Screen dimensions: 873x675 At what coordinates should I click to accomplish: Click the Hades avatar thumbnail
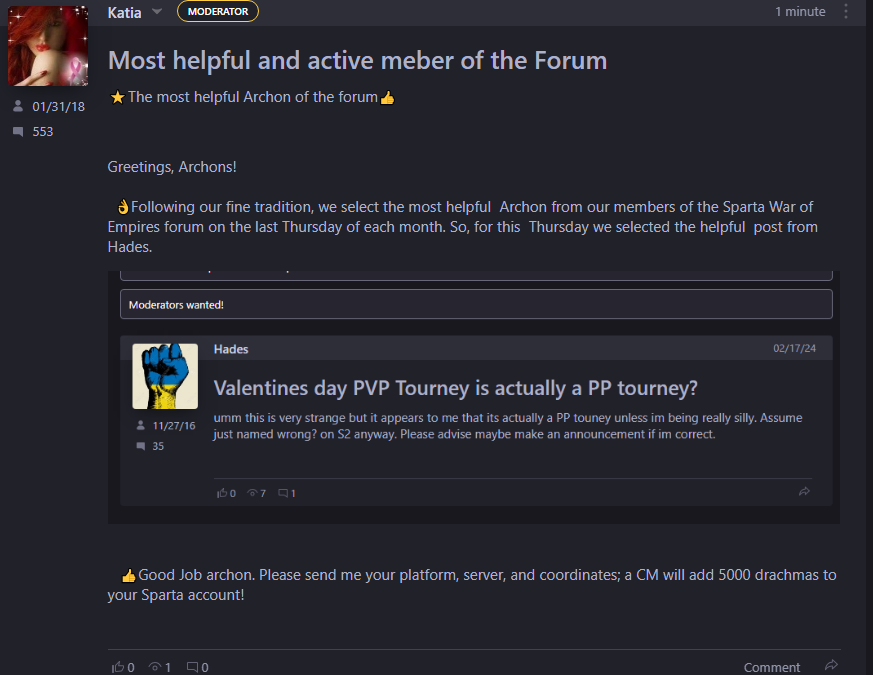[x=165, y=376]
